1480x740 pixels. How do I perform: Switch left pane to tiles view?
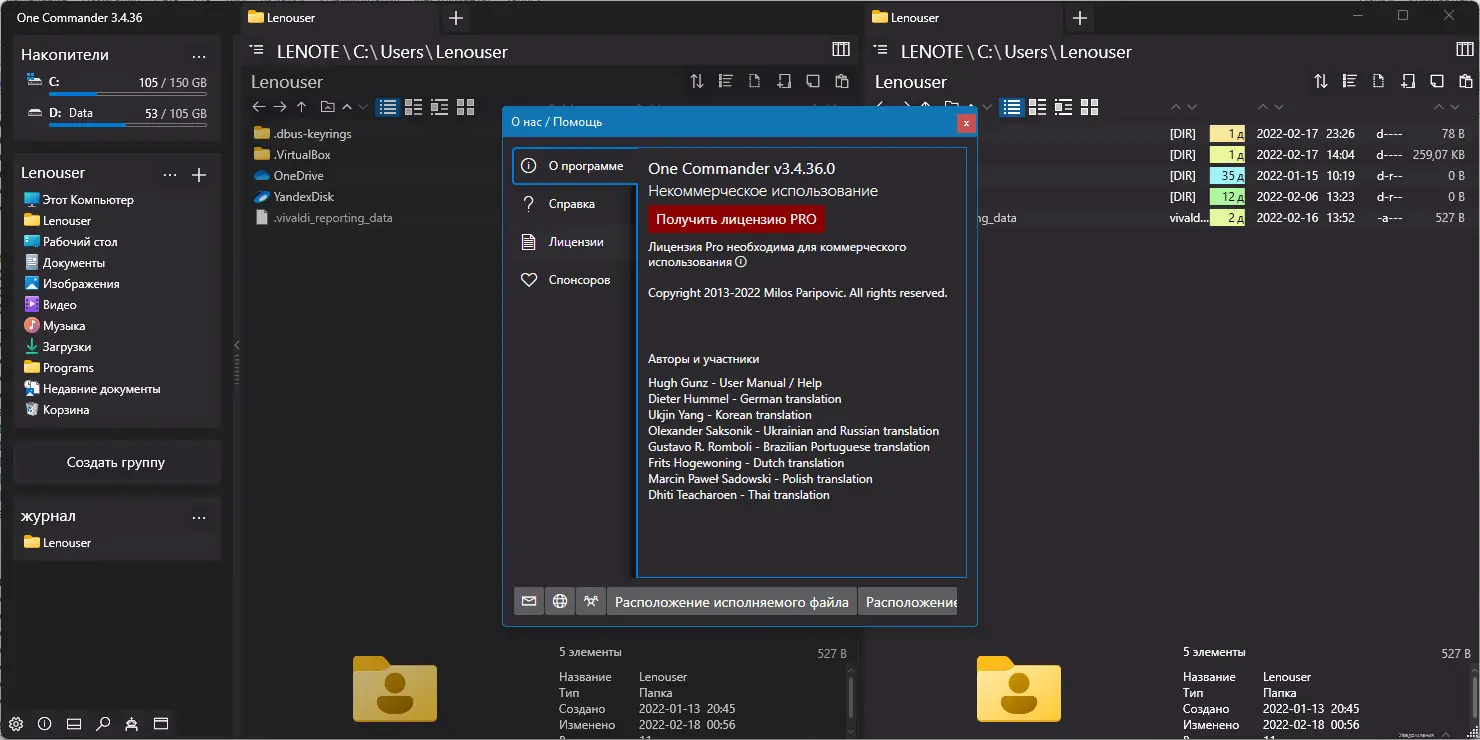[414, 106]
